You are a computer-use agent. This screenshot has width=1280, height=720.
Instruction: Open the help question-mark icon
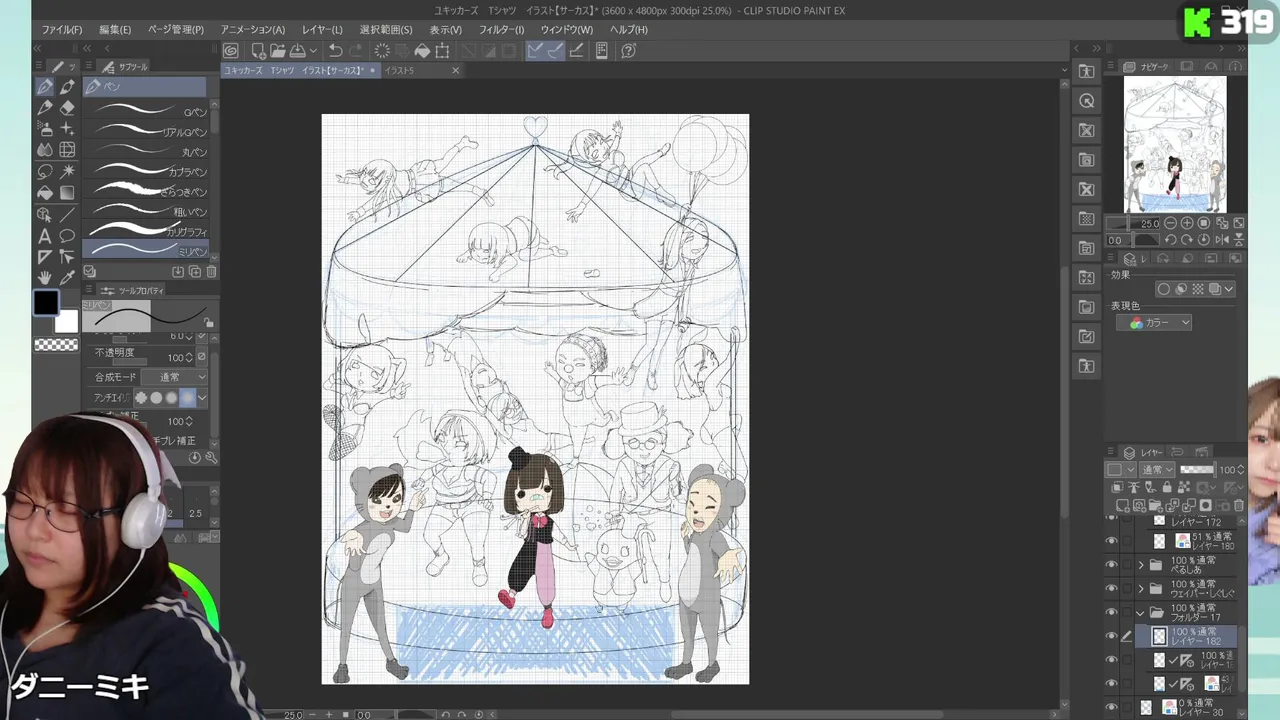tap(628, 51)
